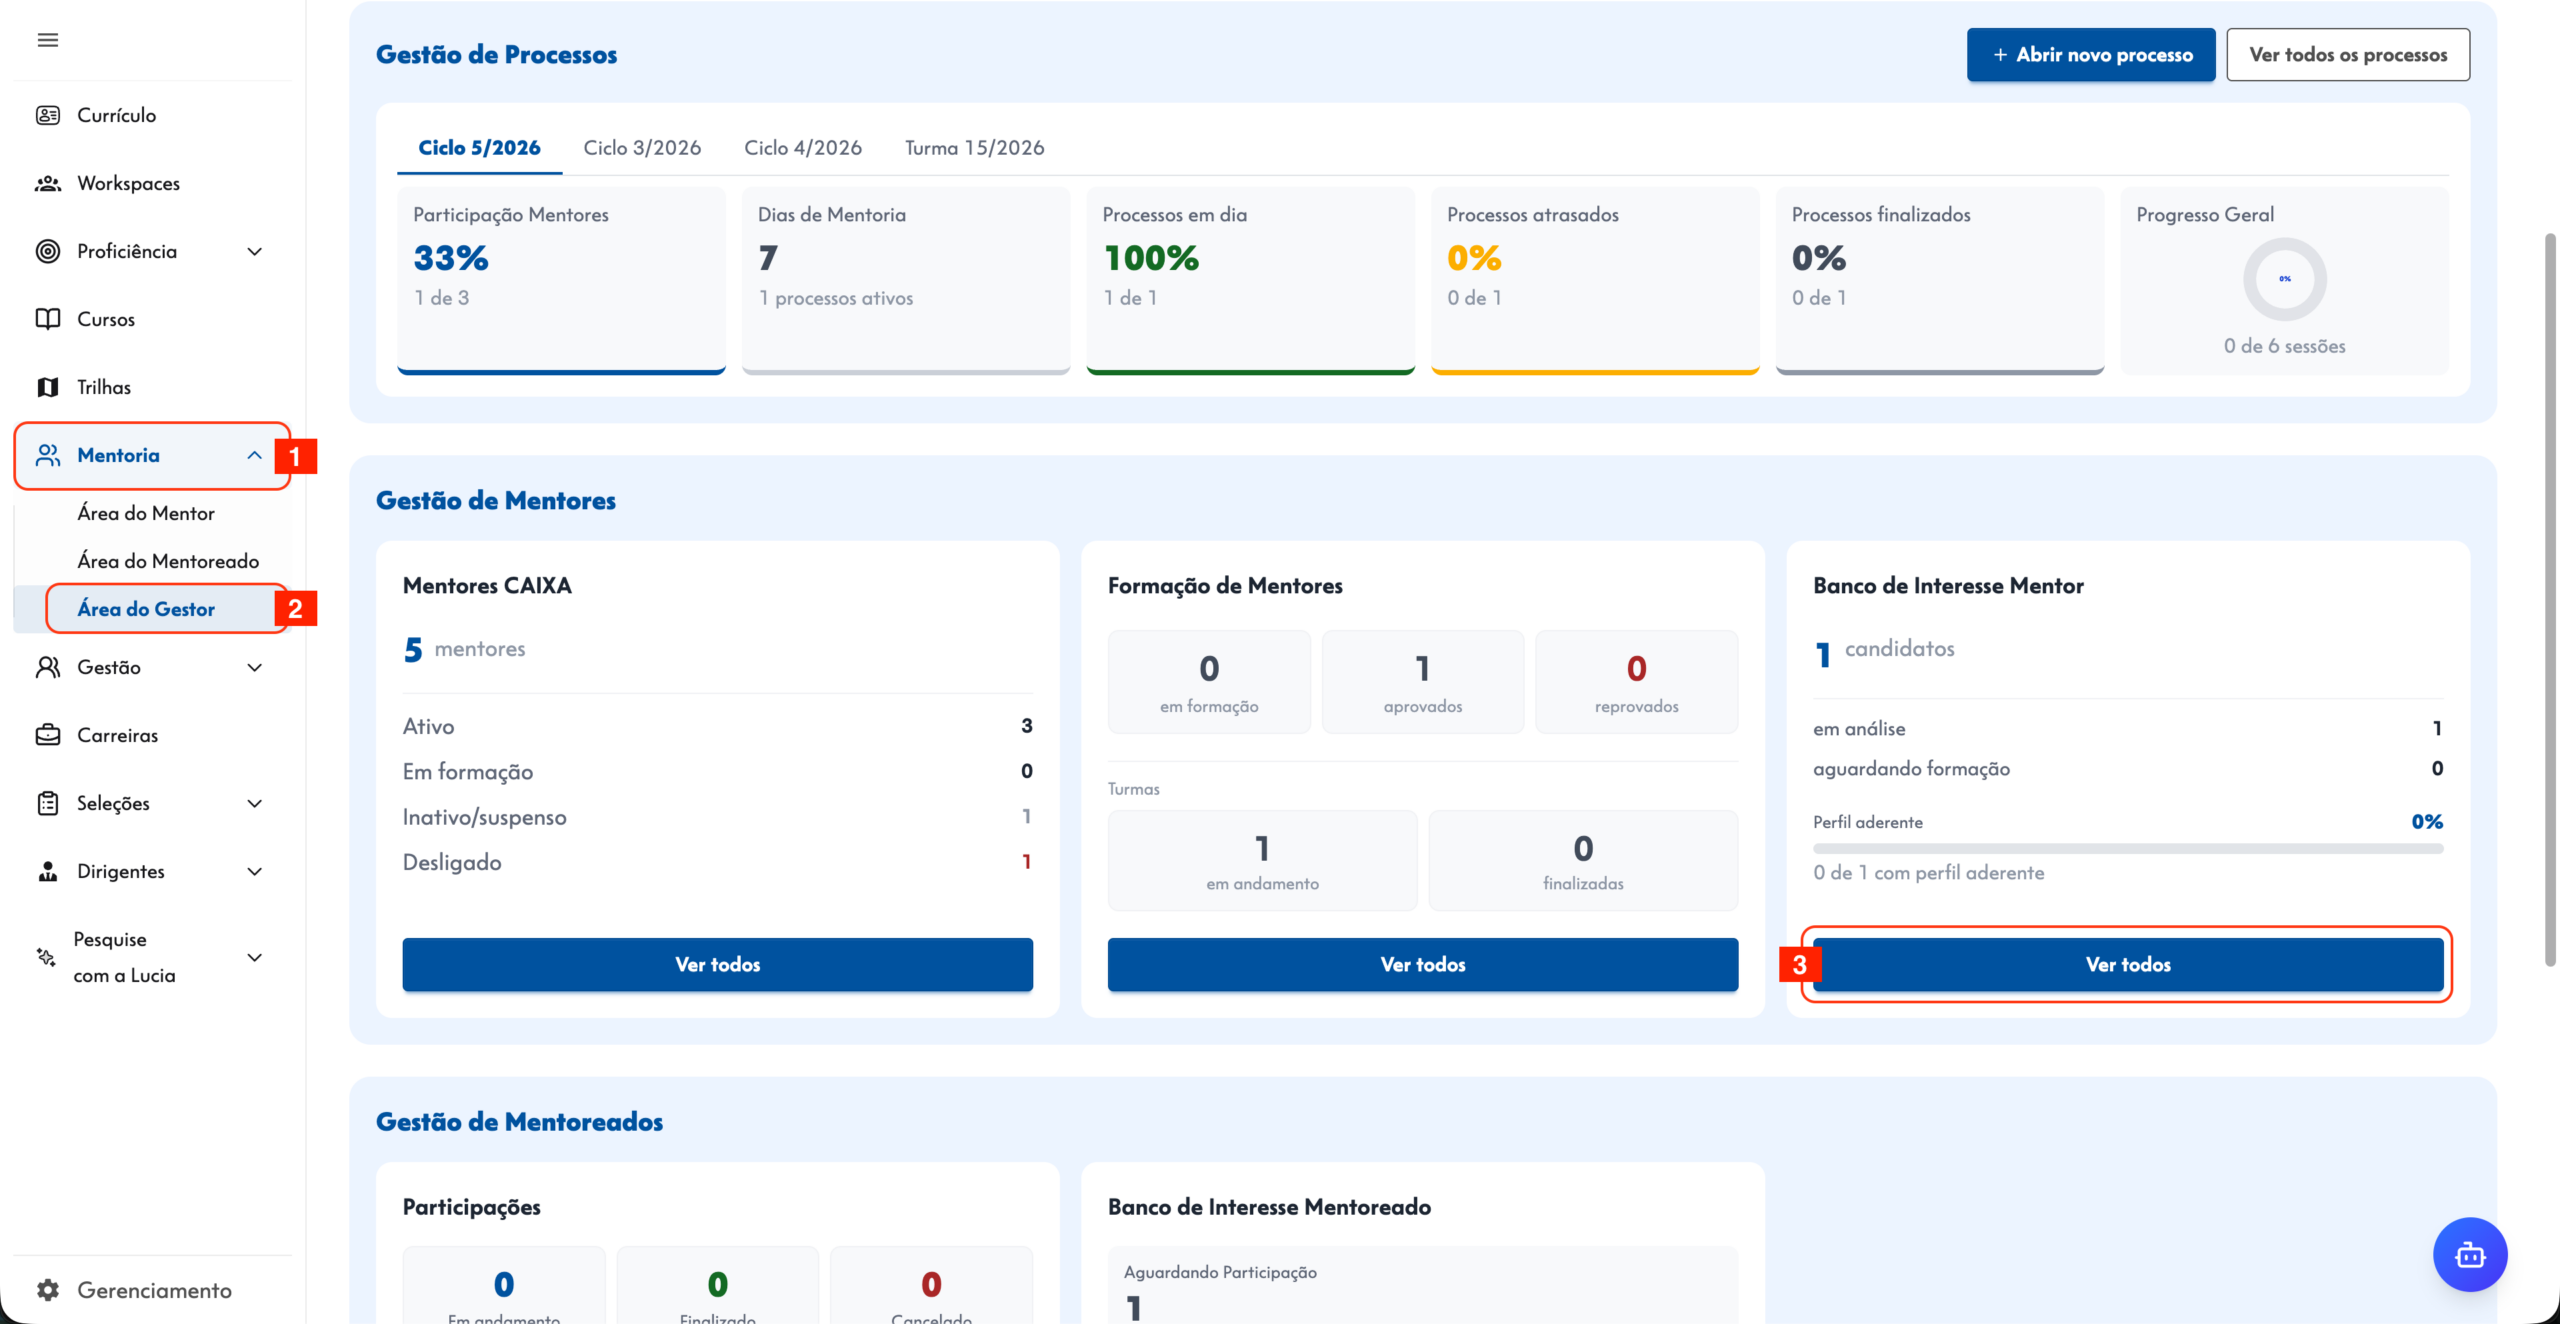This screenshot has height=1324, width=2560.
Task: Click the Currículo sidebar icon
Action: coord(48,115)
